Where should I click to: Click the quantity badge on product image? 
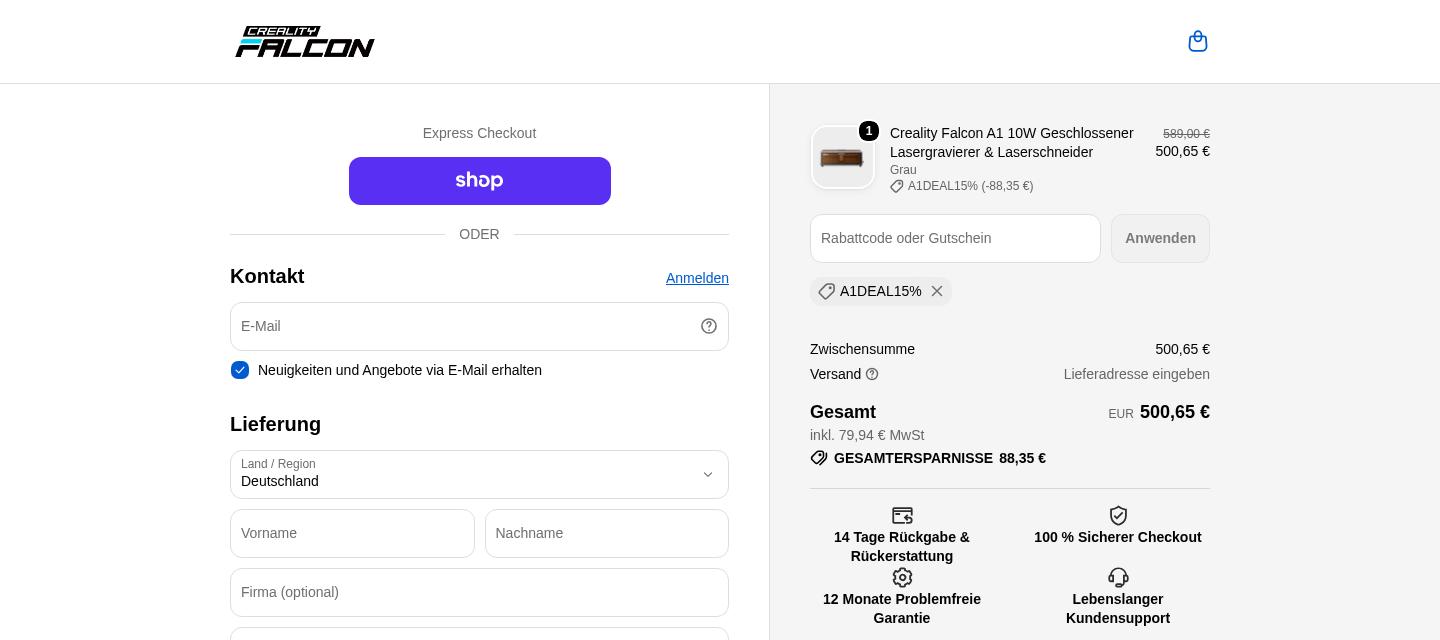click(869, 131)
